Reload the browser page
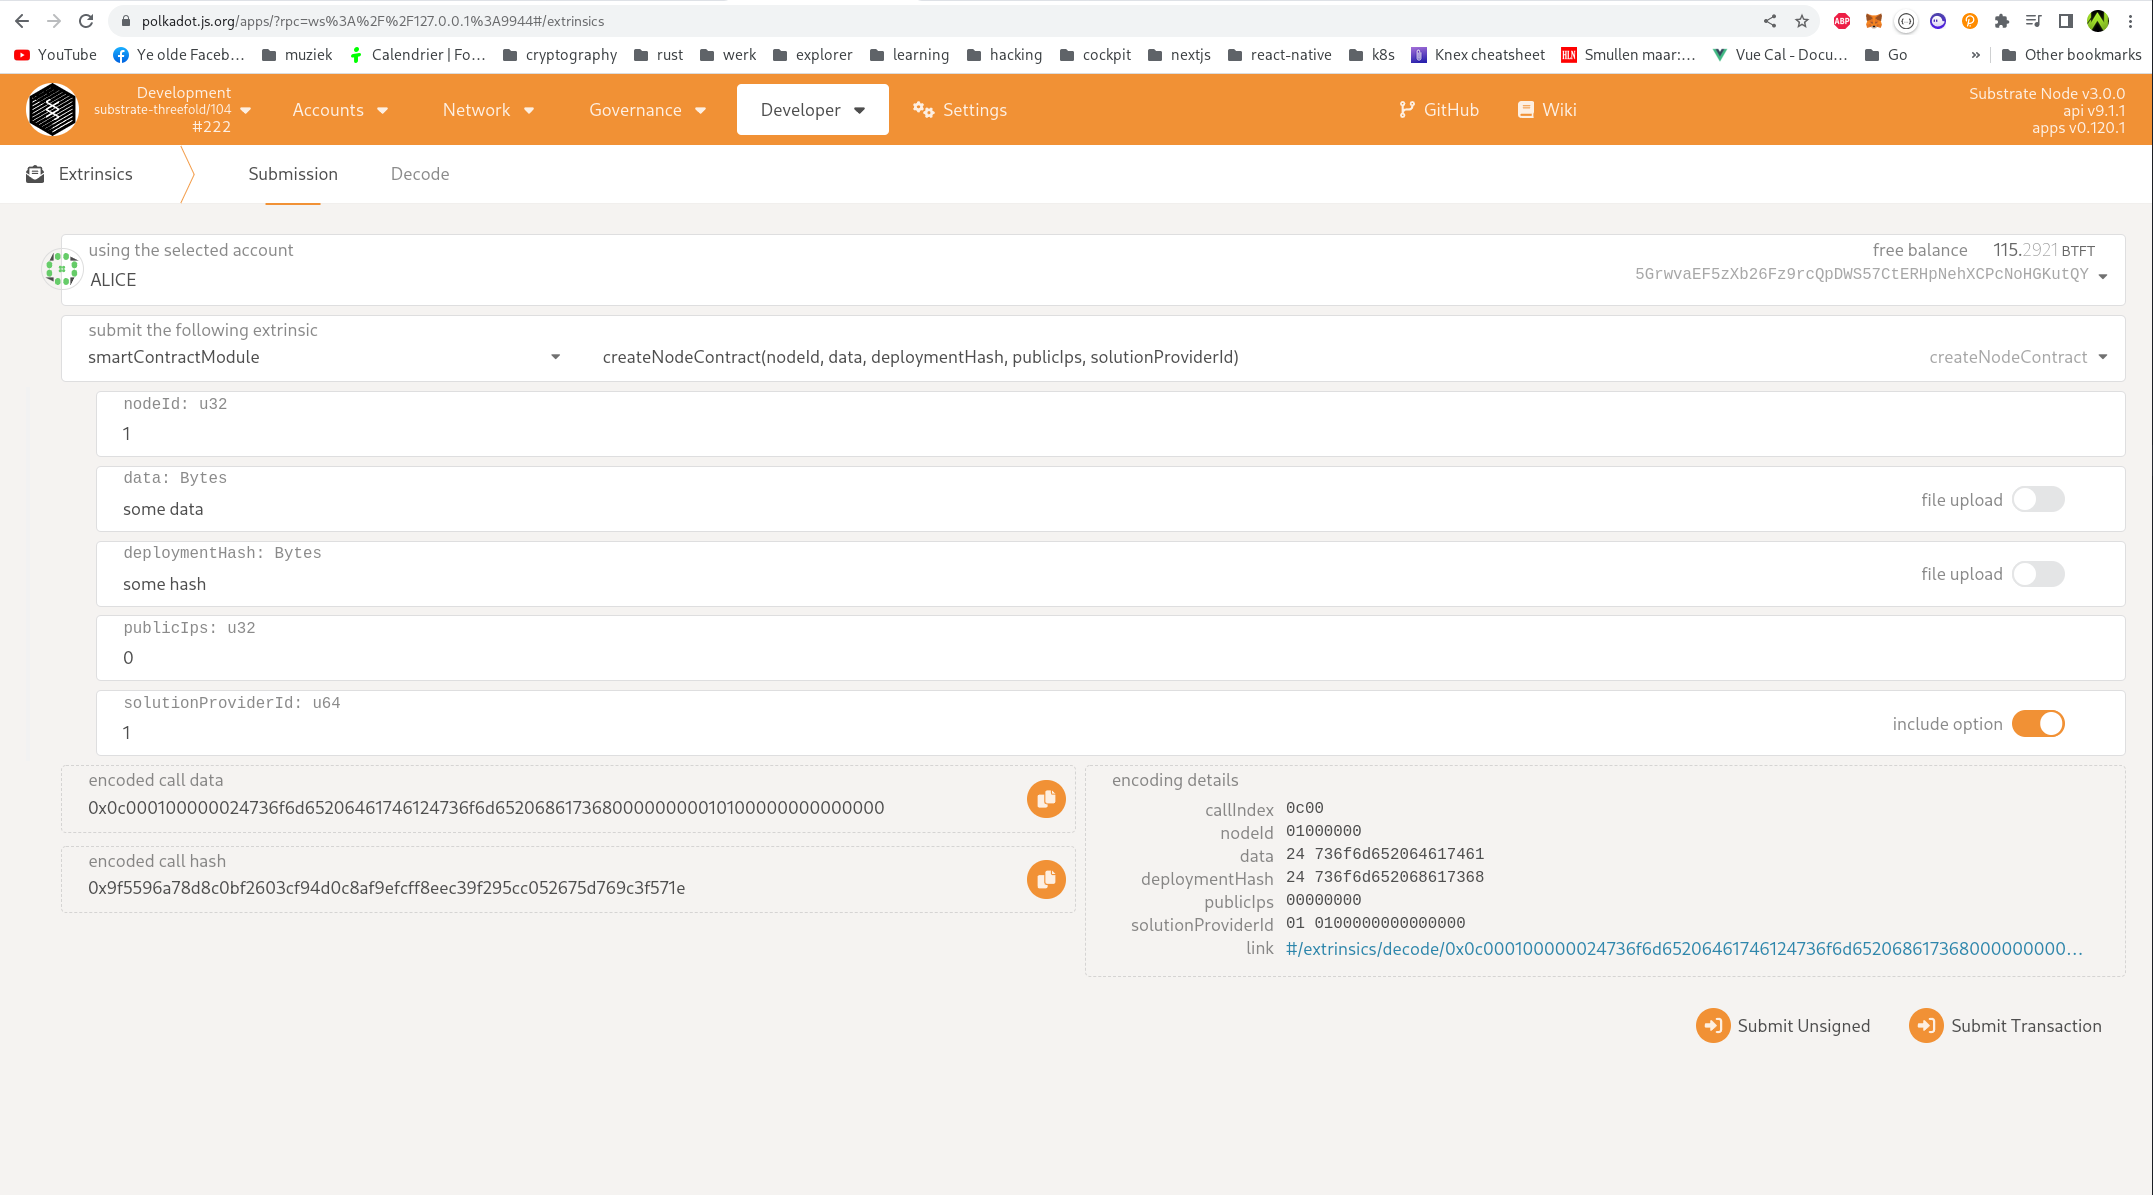This screenshot has width=2153, height=1195. point(86,21)
